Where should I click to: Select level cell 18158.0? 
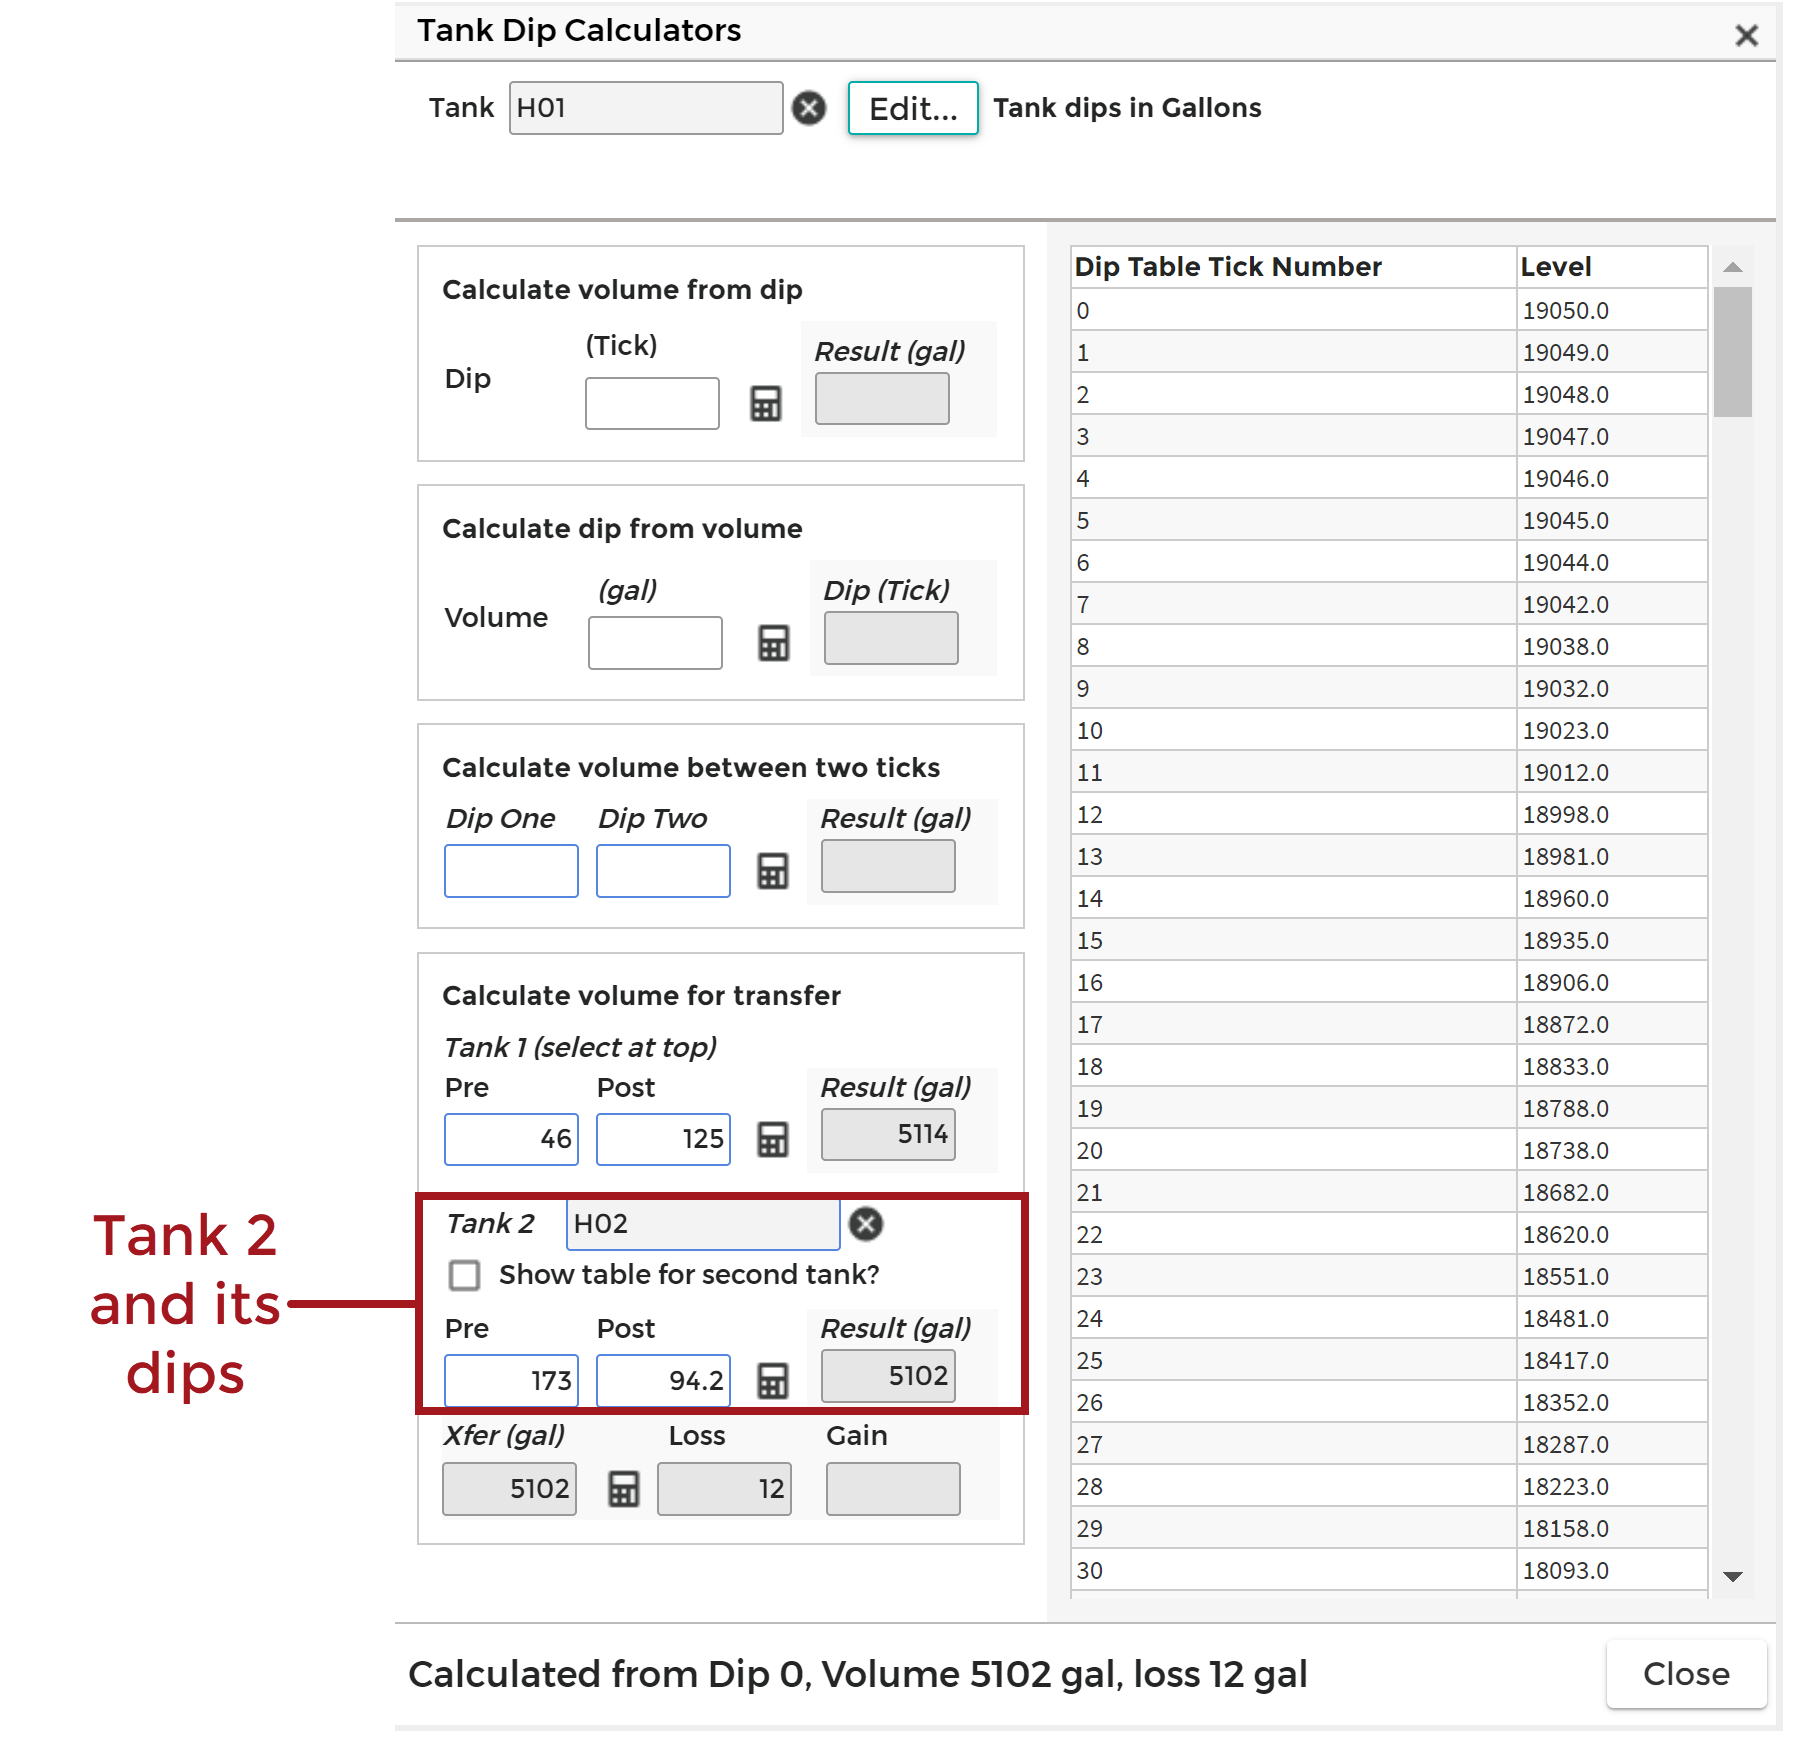pyautogui.click(x=1612, y=1529)
